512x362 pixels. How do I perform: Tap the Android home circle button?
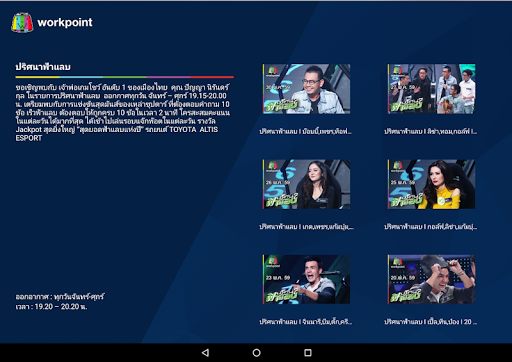tap(256, 353)
